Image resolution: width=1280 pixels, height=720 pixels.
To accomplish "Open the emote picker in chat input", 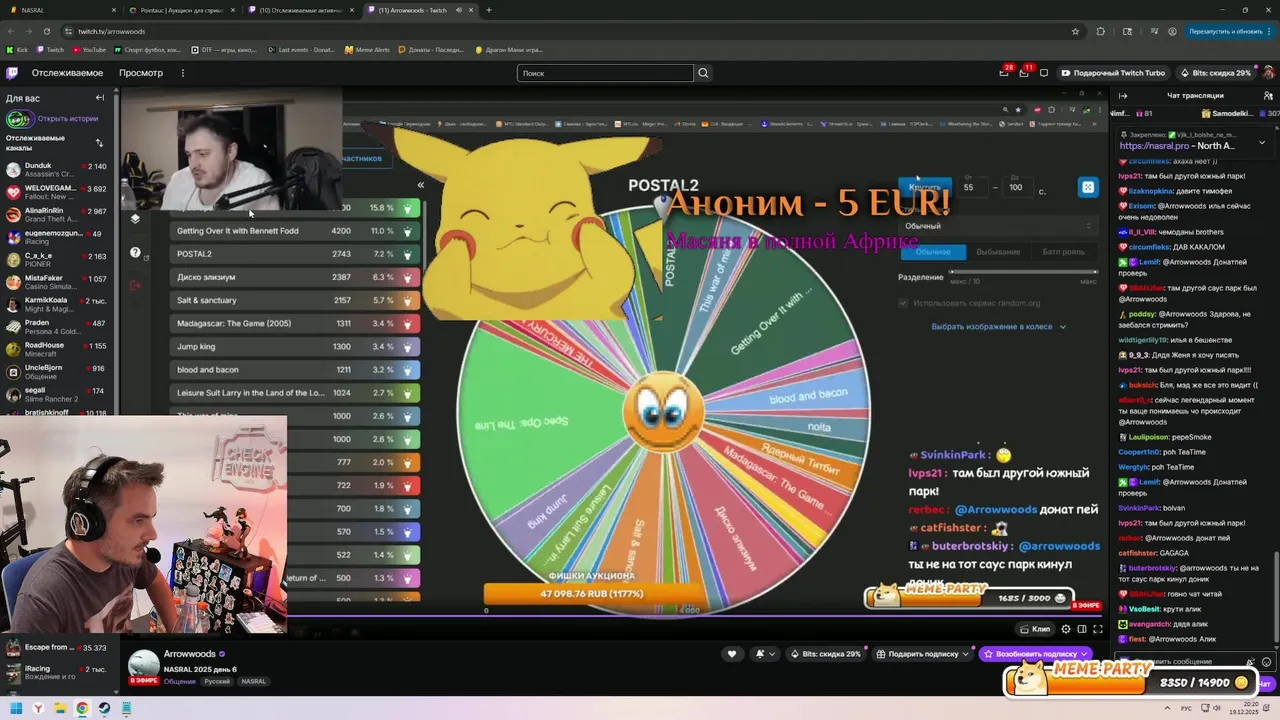I will pos(1267,662).
